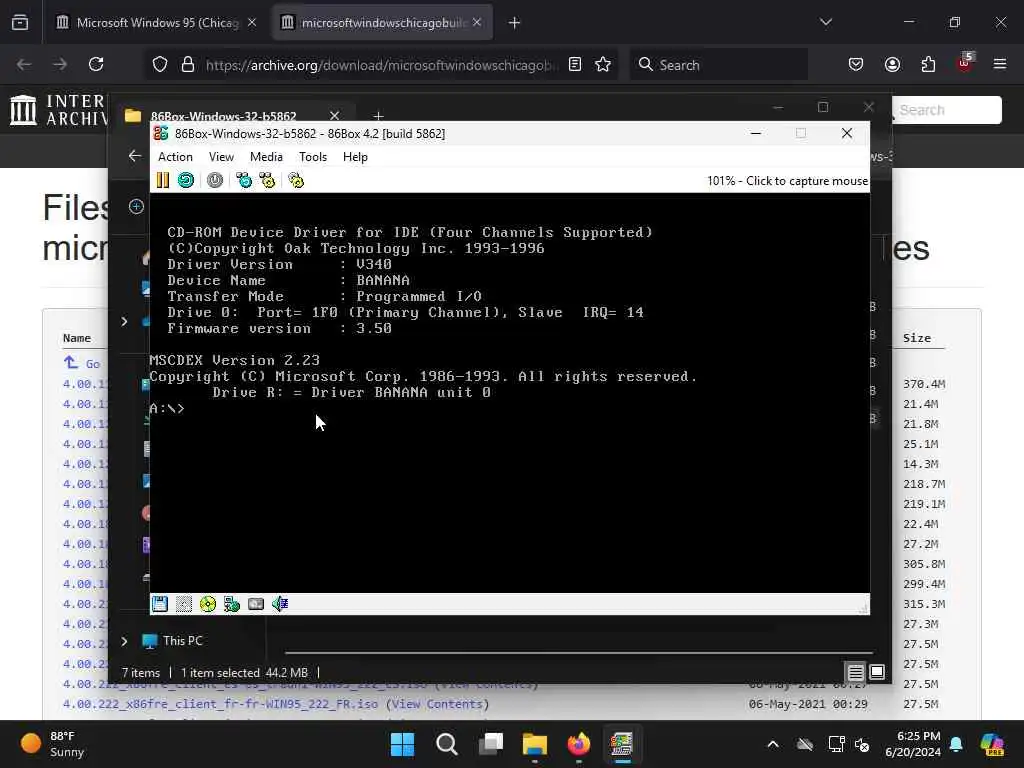Open the View menu in 86Box
1024x768 pixels.
tap(221, 157)
